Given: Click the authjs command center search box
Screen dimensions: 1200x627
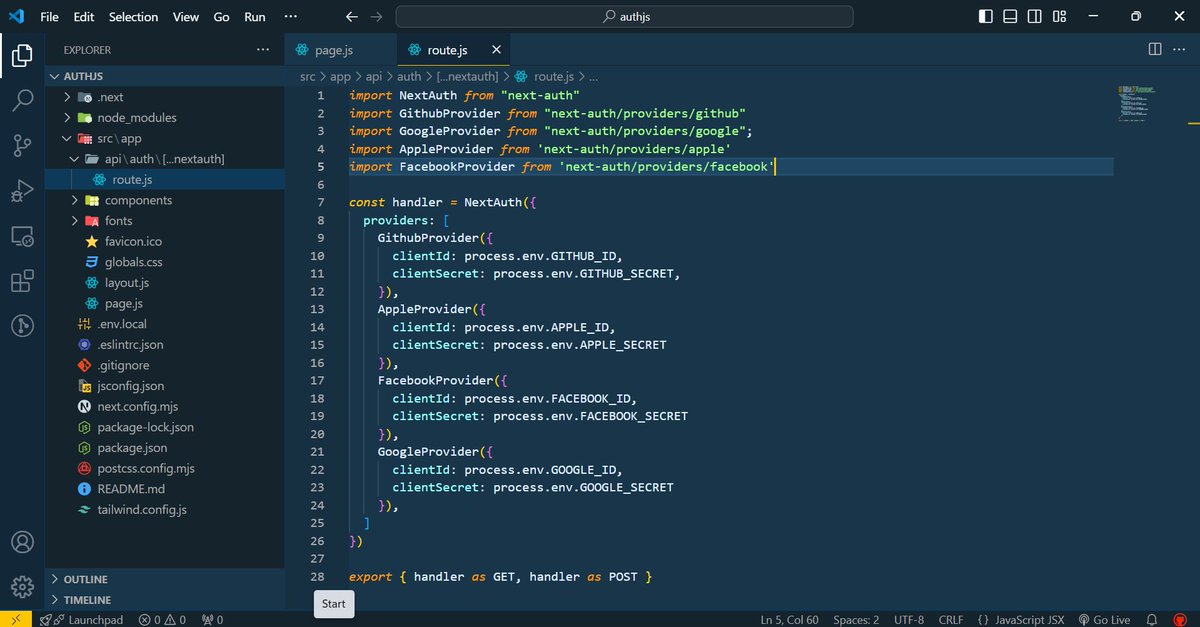Looking at the screenshot, I should 625,16.
